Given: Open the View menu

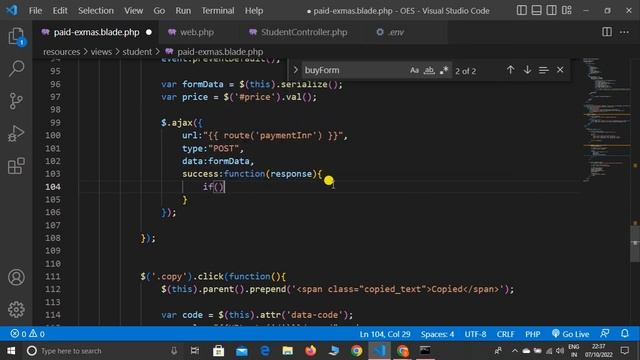Looking at the screenshot, I should pyautogui.click(x=133, y=11).
